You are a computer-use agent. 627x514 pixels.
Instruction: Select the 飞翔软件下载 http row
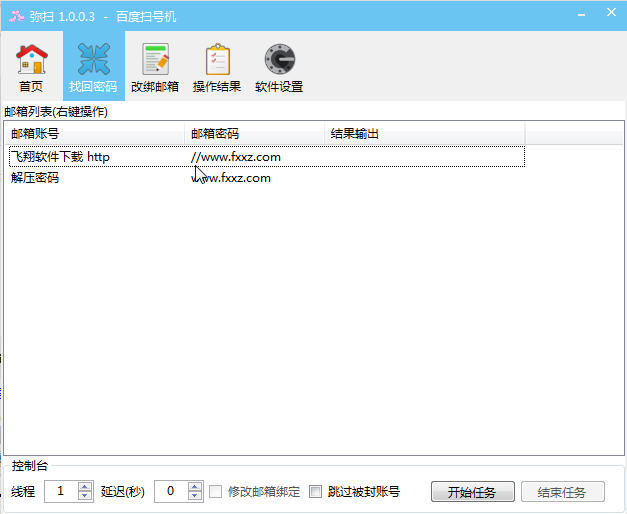267,156
